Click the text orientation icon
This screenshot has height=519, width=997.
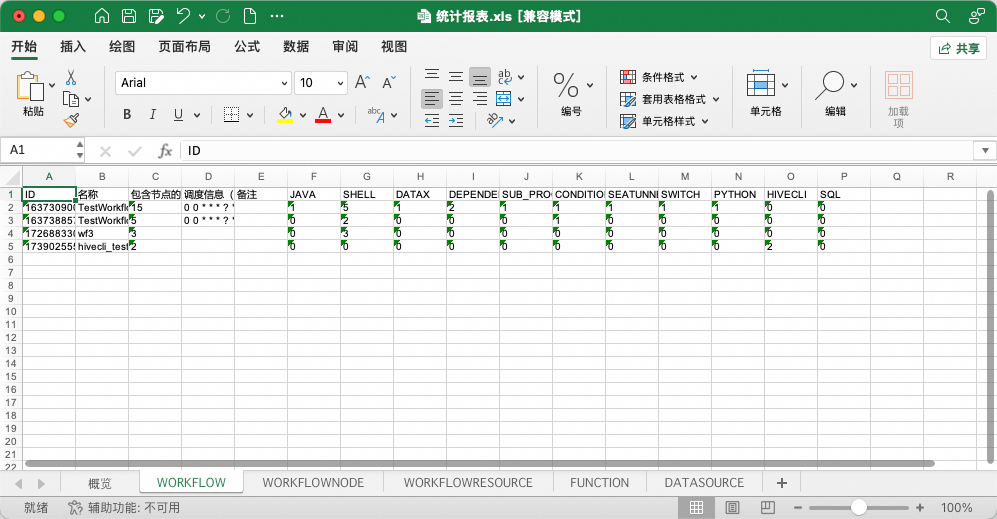pyautogui.click(x=495, y=120)
